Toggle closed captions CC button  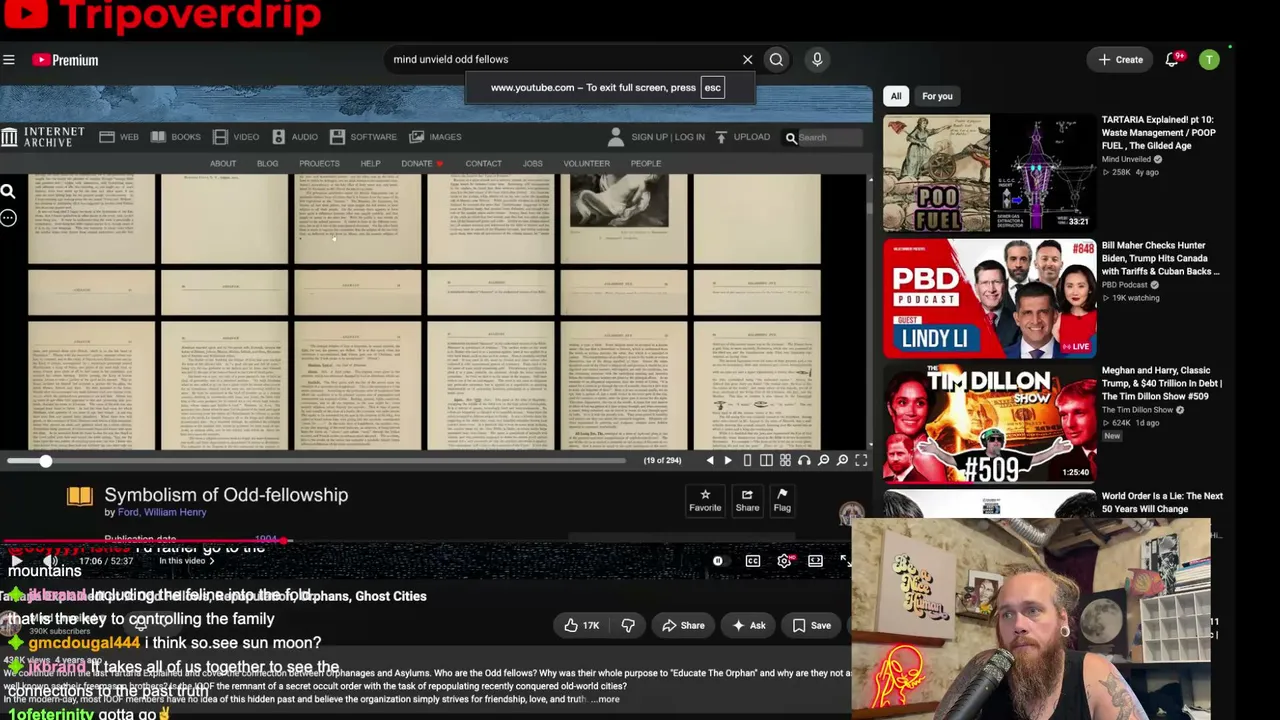pyautogui.click(x=753, y=561)
